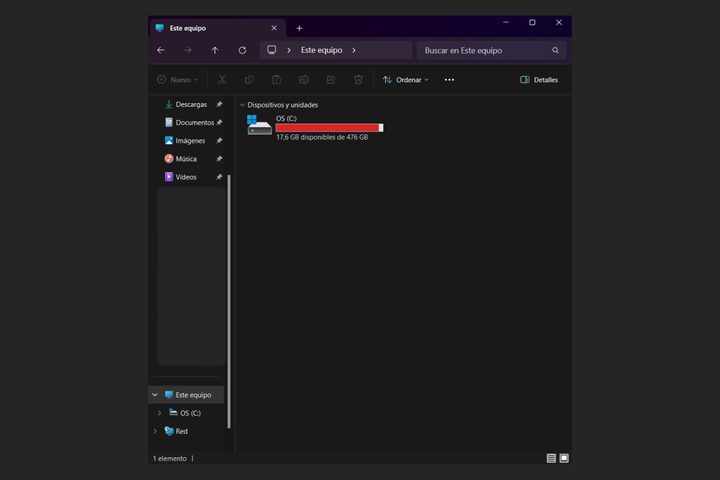Click the Cut scissors icon
The width and height of the screenshot is (720, 480).
(x=222, y=80)
